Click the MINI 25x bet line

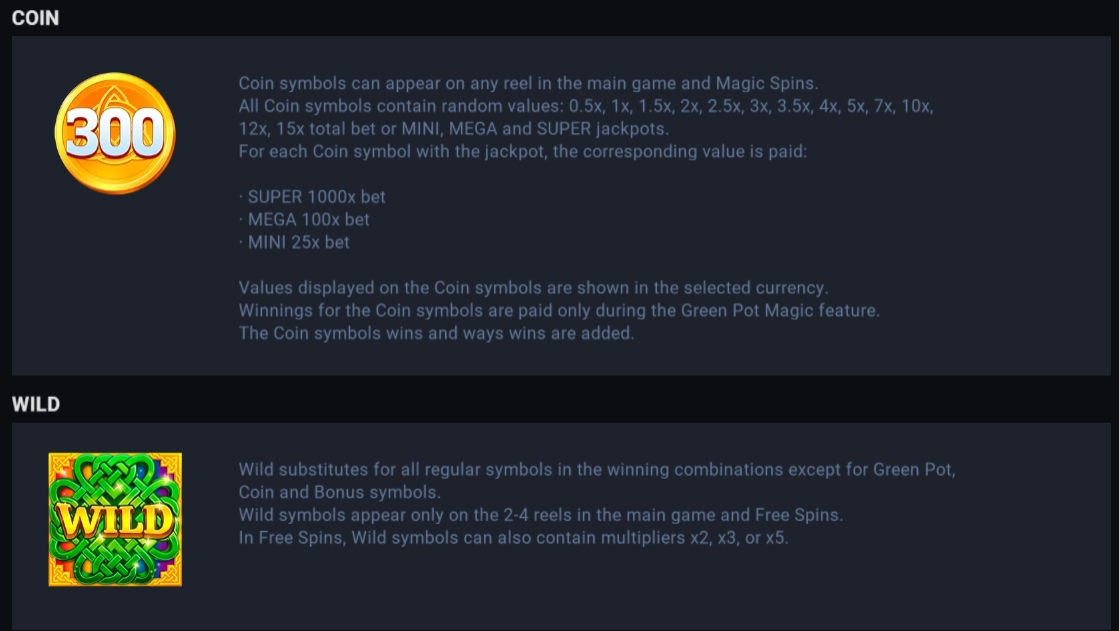(x=294, y=242)
